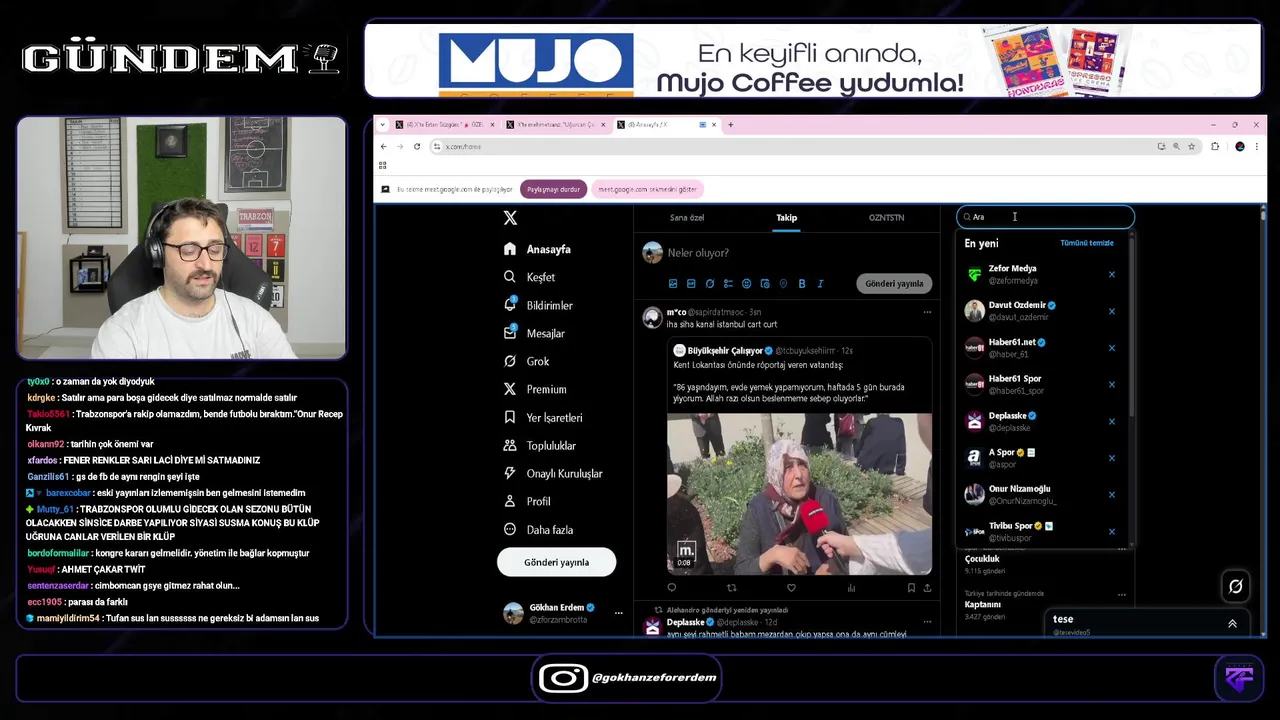Add media with the image icon
The width and height of the screenshot is (1280, 720).
(673, 284)
